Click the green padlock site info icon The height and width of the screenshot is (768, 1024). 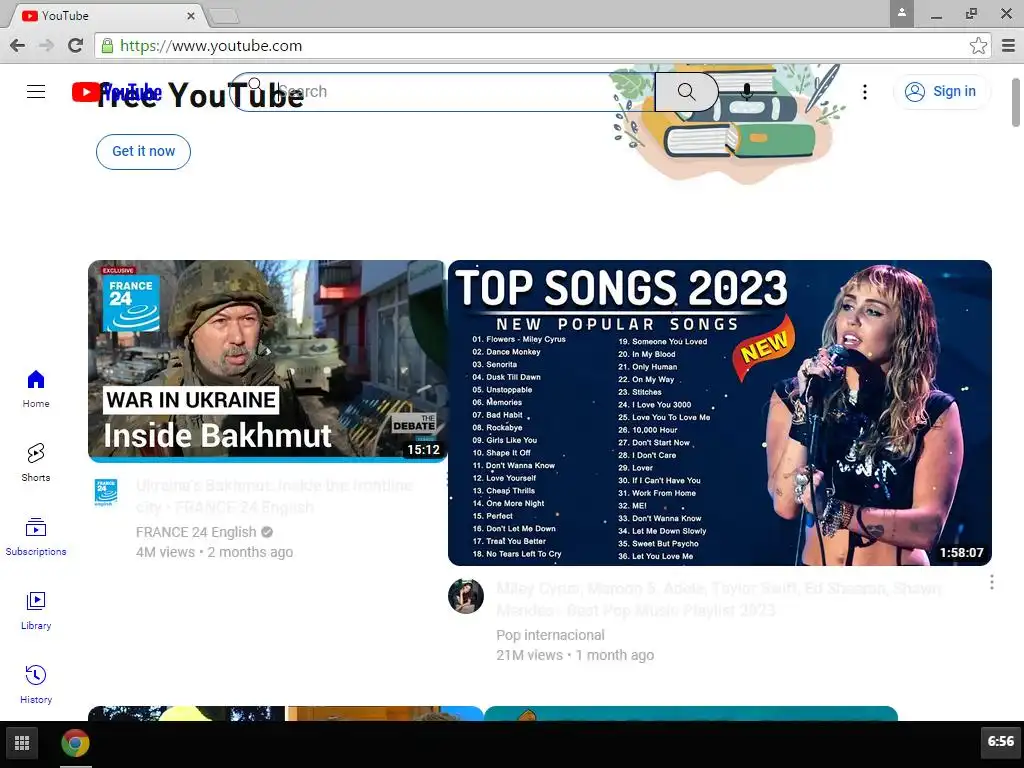[x=108, y=46]
